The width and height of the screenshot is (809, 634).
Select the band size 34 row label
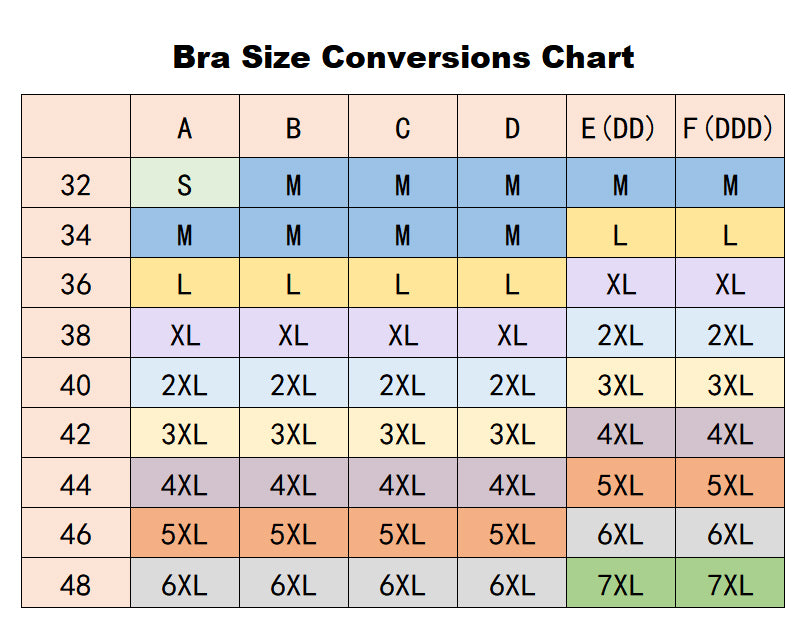[76, 234]
